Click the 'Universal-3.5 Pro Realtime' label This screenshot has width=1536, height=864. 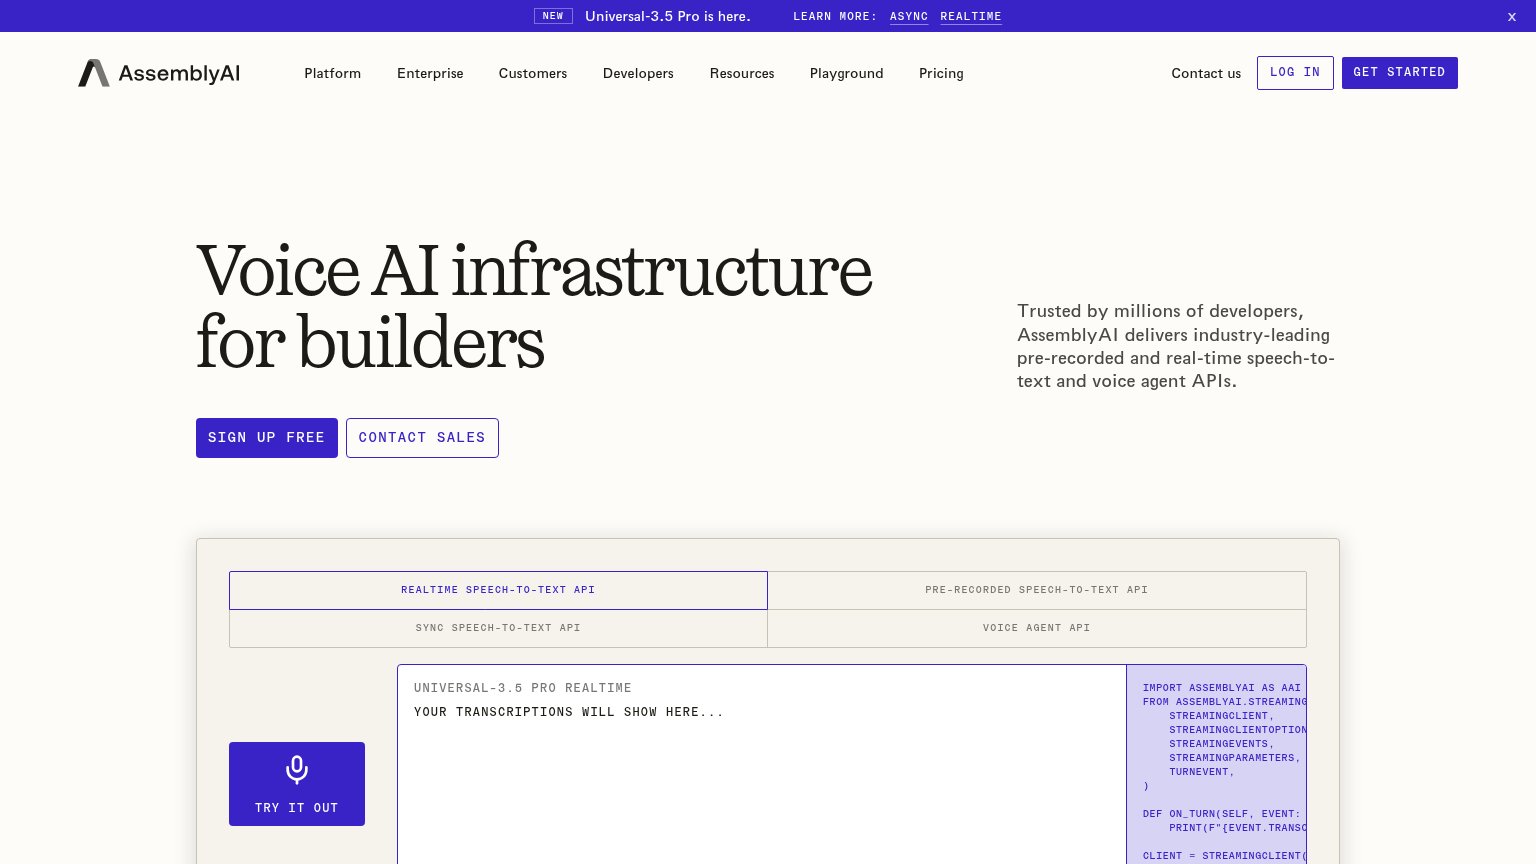[x=523, y=688]
